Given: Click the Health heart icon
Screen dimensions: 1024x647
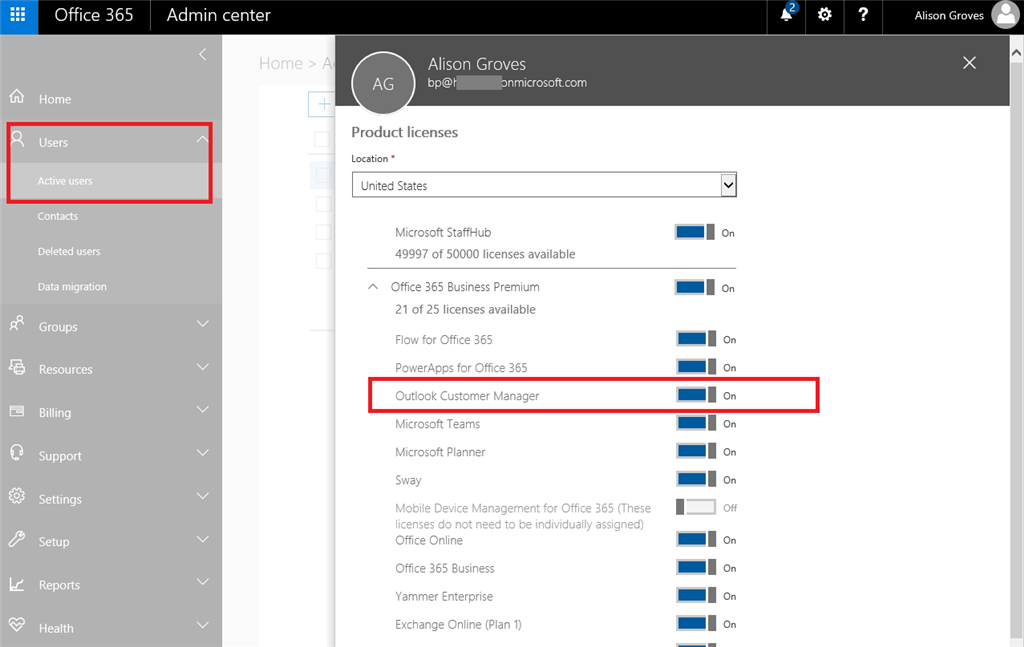Looking at the screenshot, I should [17, 625].
